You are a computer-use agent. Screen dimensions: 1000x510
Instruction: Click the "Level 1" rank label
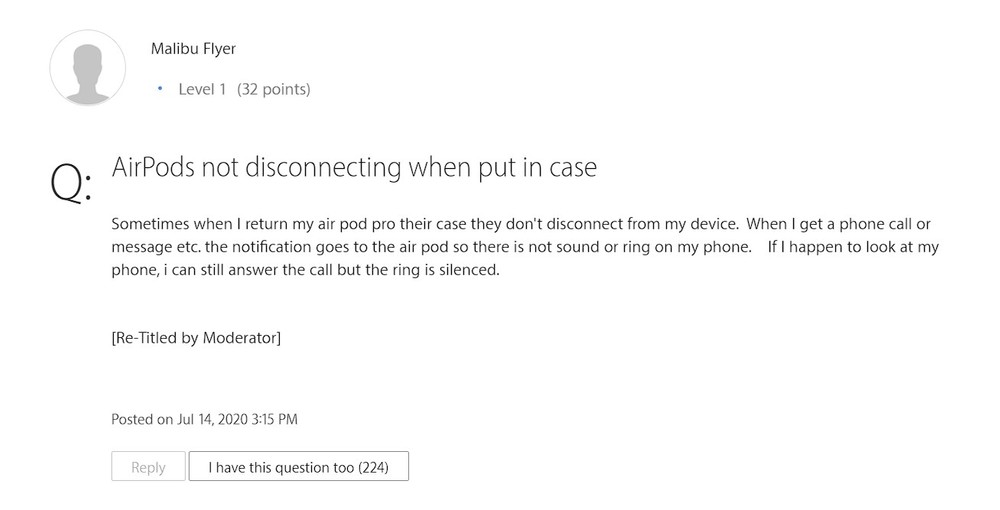(x=202, y=89)
